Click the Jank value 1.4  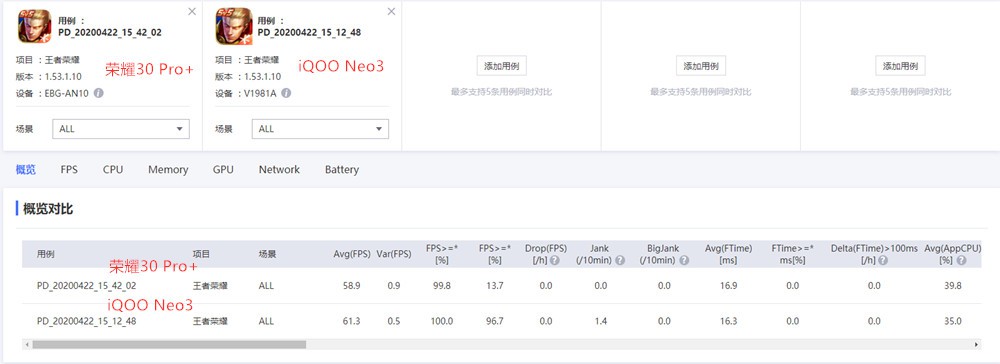(x=600, y=321)
